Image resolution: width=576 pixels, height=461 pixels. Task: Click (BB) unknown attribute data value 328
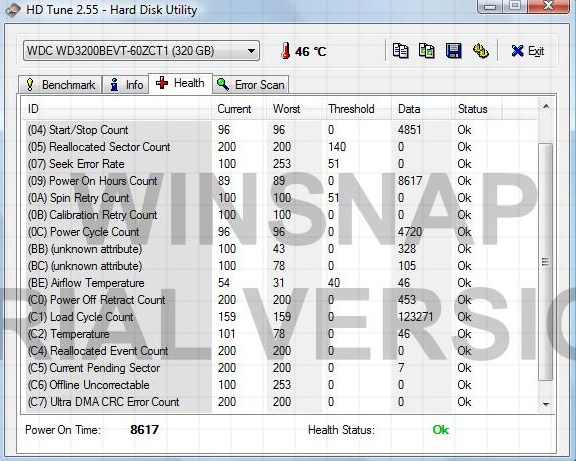pos(407,249)
